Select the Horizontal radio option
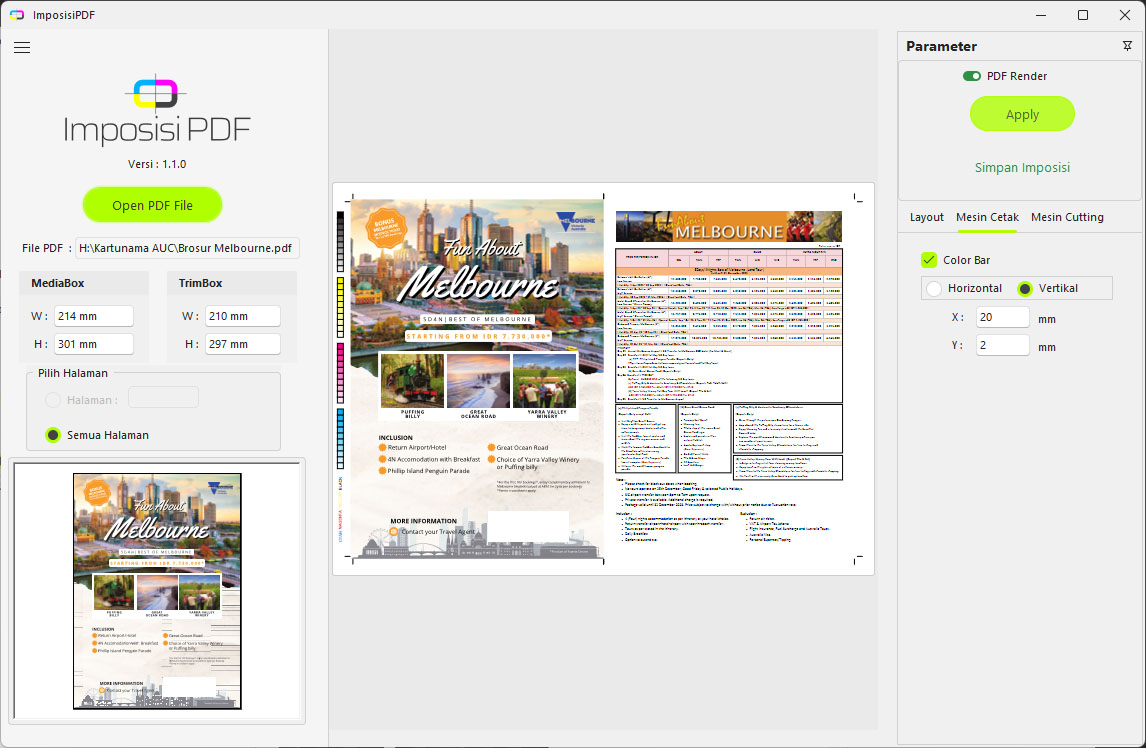The height and width of the screenshot is (748, 1146). [x=934, y=289]
